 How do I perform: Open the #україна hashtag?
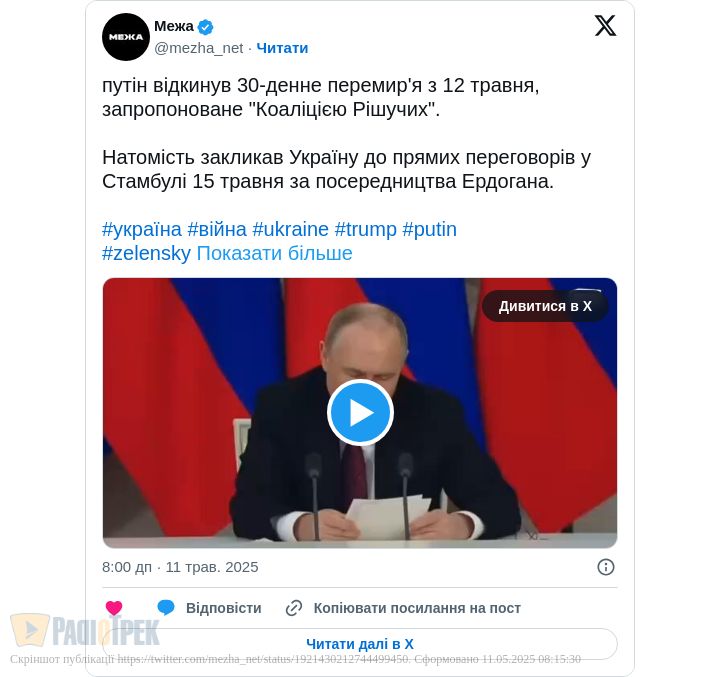coord(142,229)
